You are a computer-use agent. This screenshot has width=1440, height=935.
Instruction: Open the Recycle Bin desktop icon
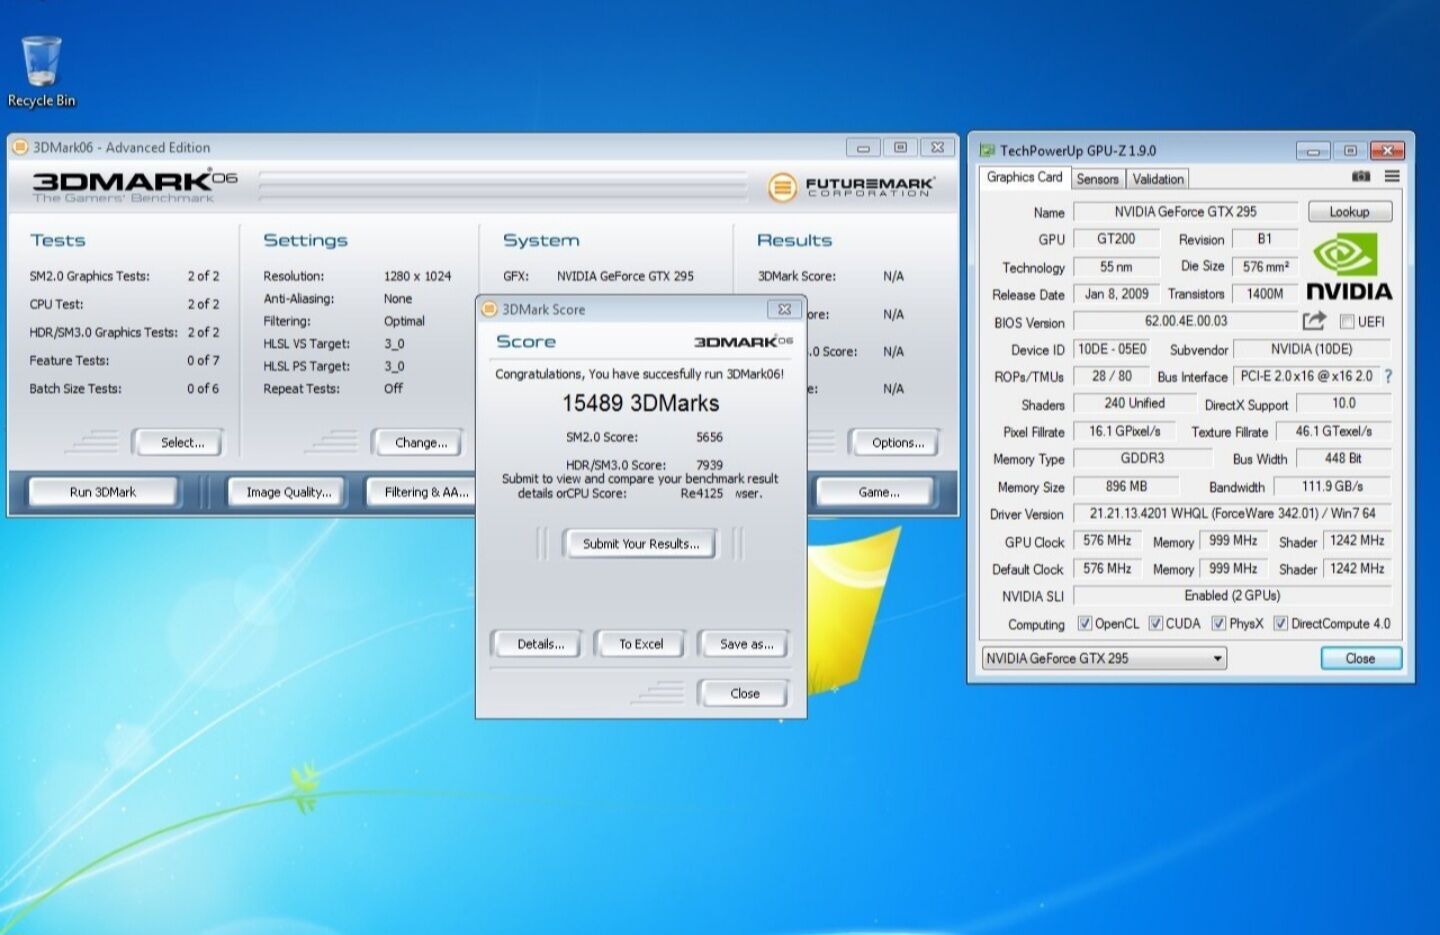(41, 71)
